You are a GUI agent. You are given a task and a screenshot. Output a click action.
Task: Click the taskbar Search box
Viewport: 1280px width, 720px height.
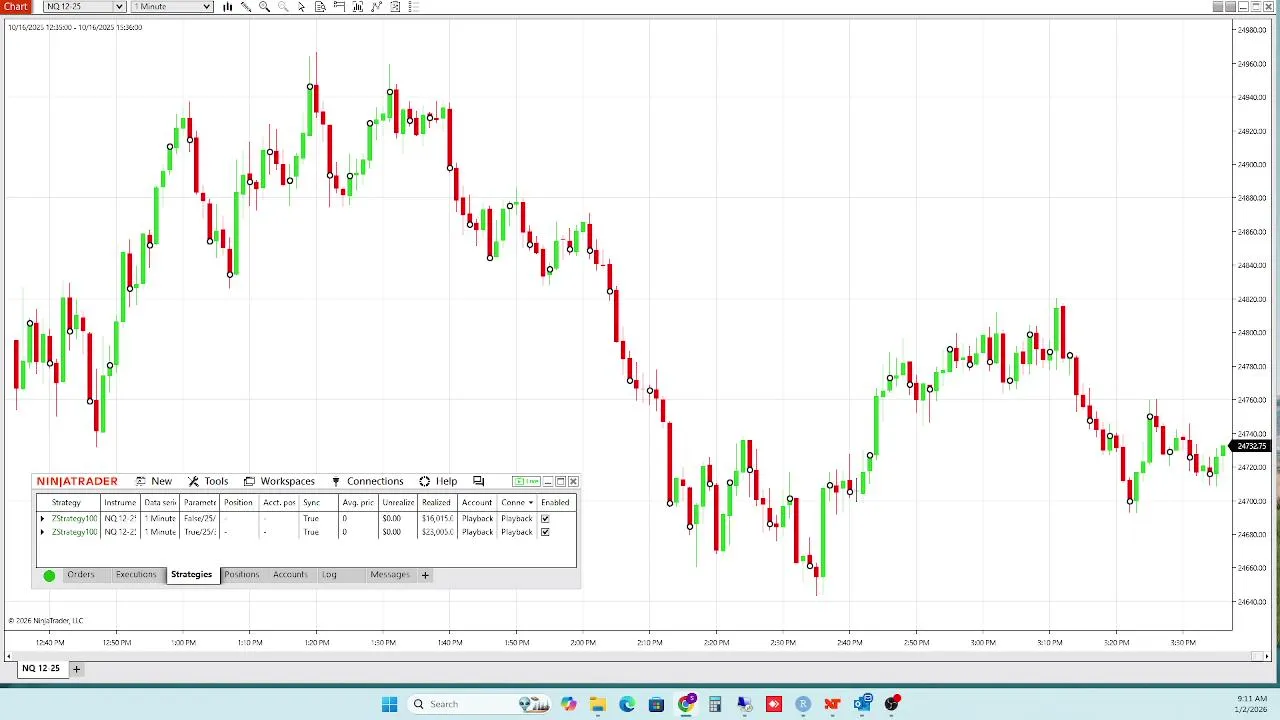[x=478, y=704]
